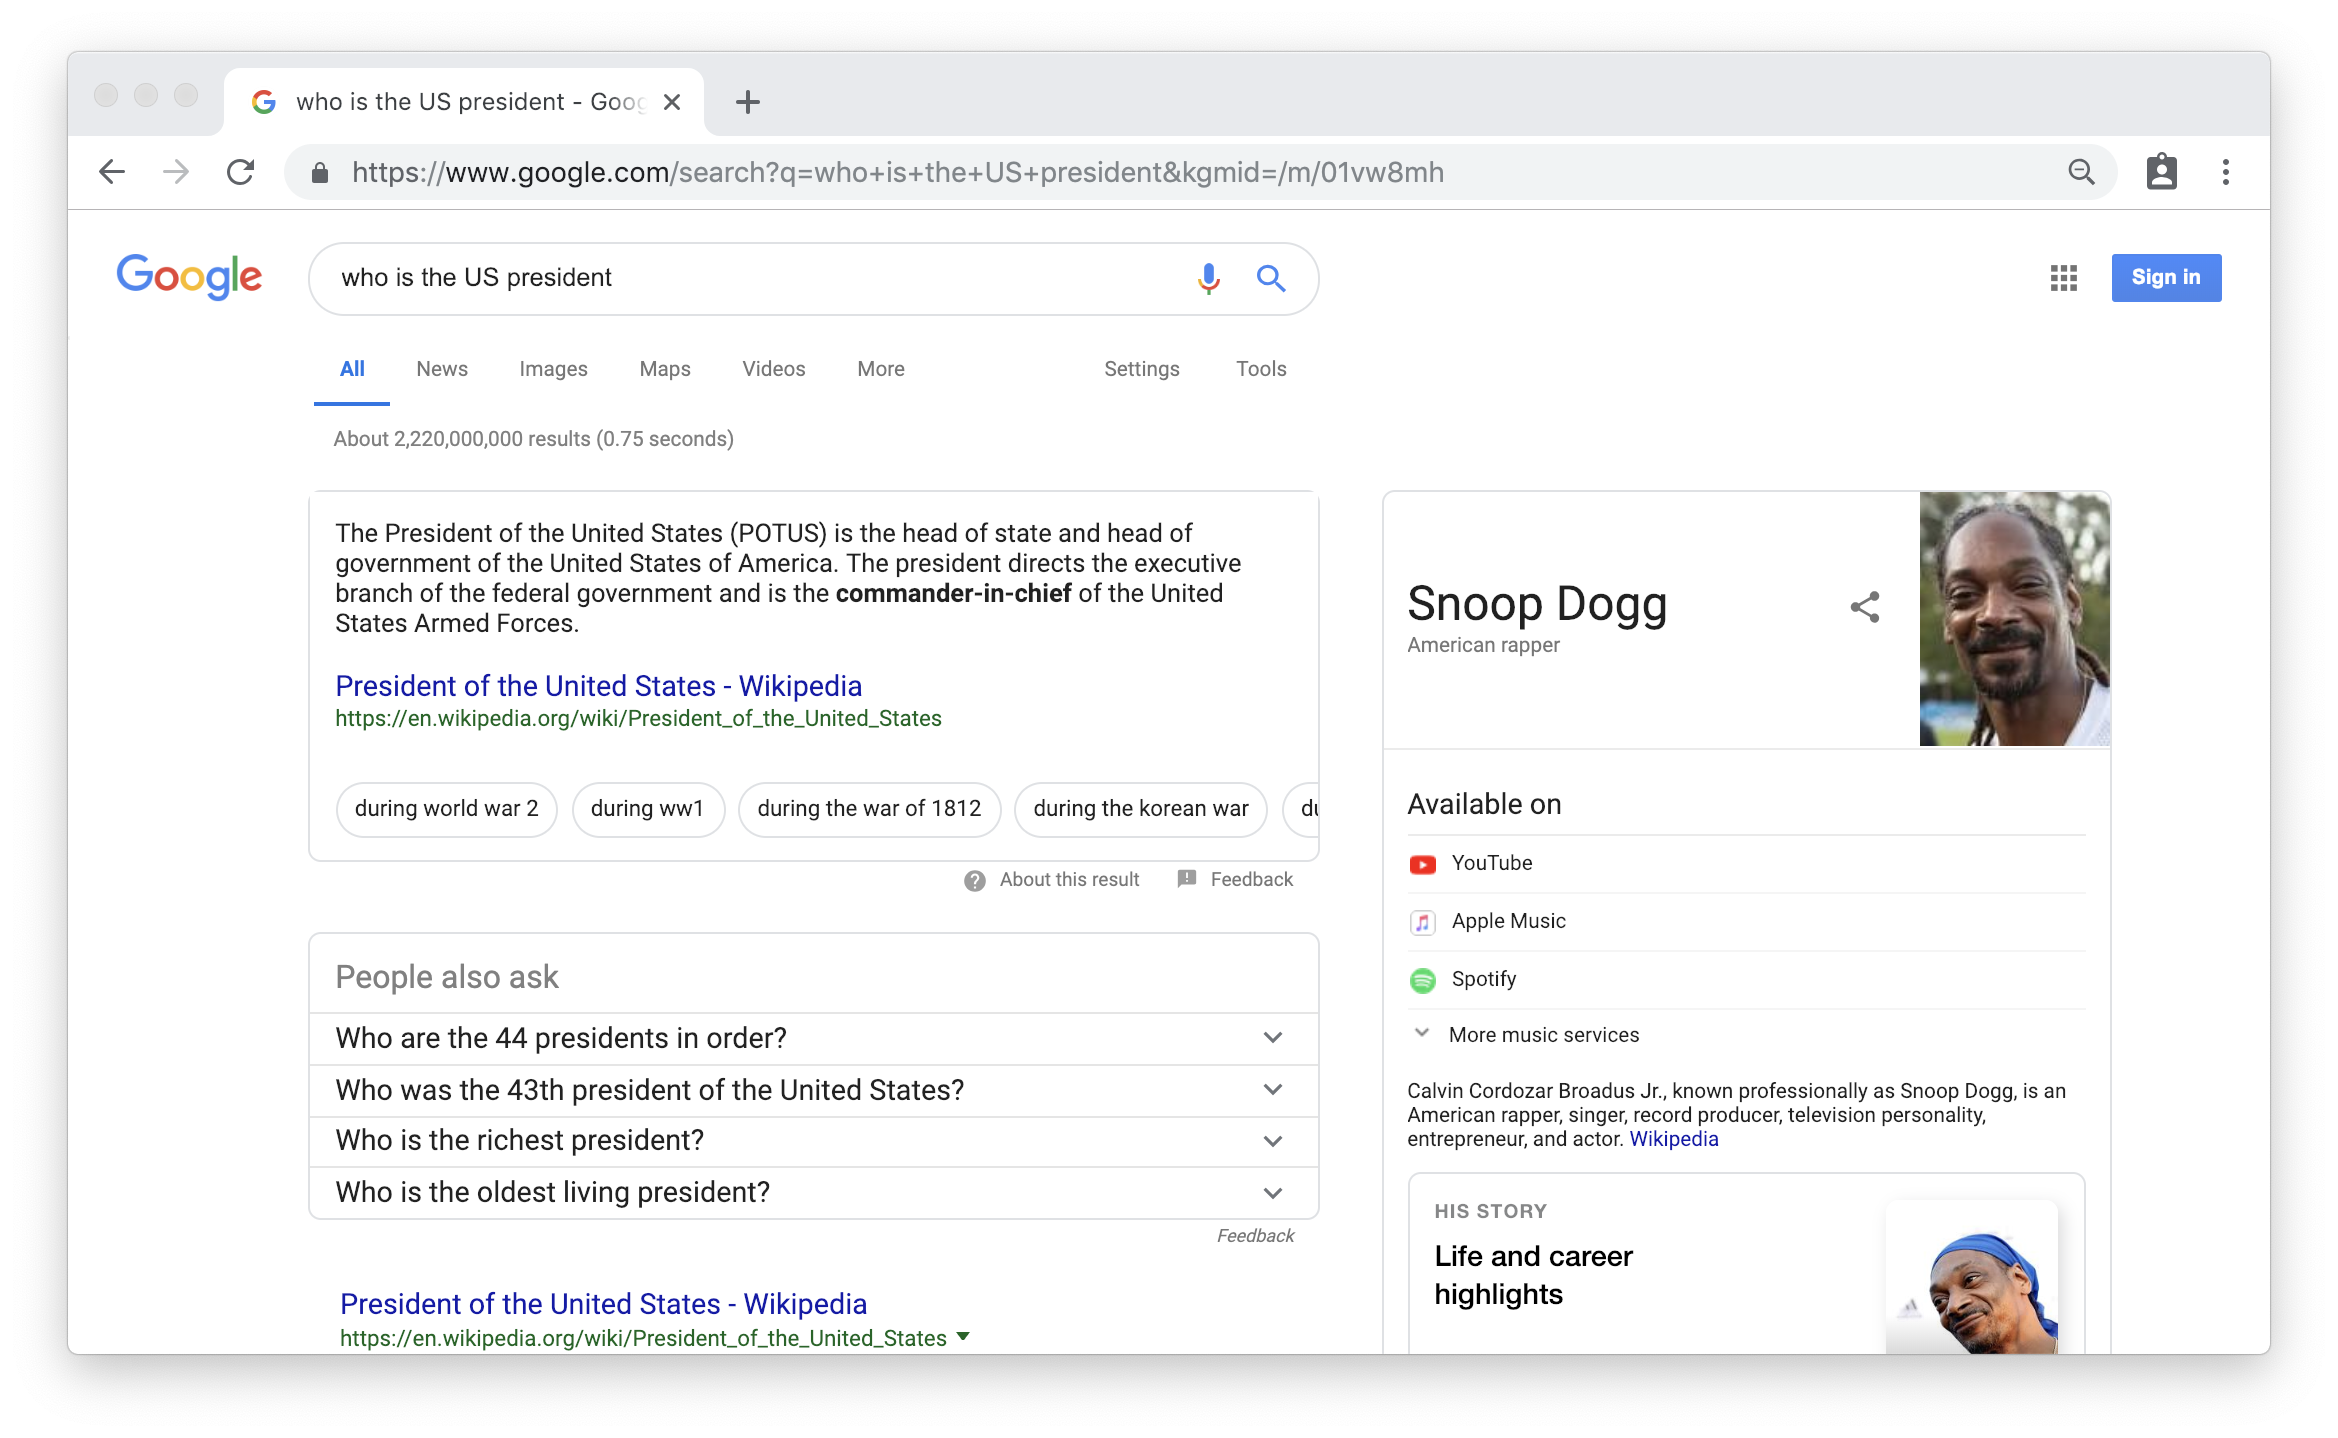Click the Sign in button

click(2165, 278)
